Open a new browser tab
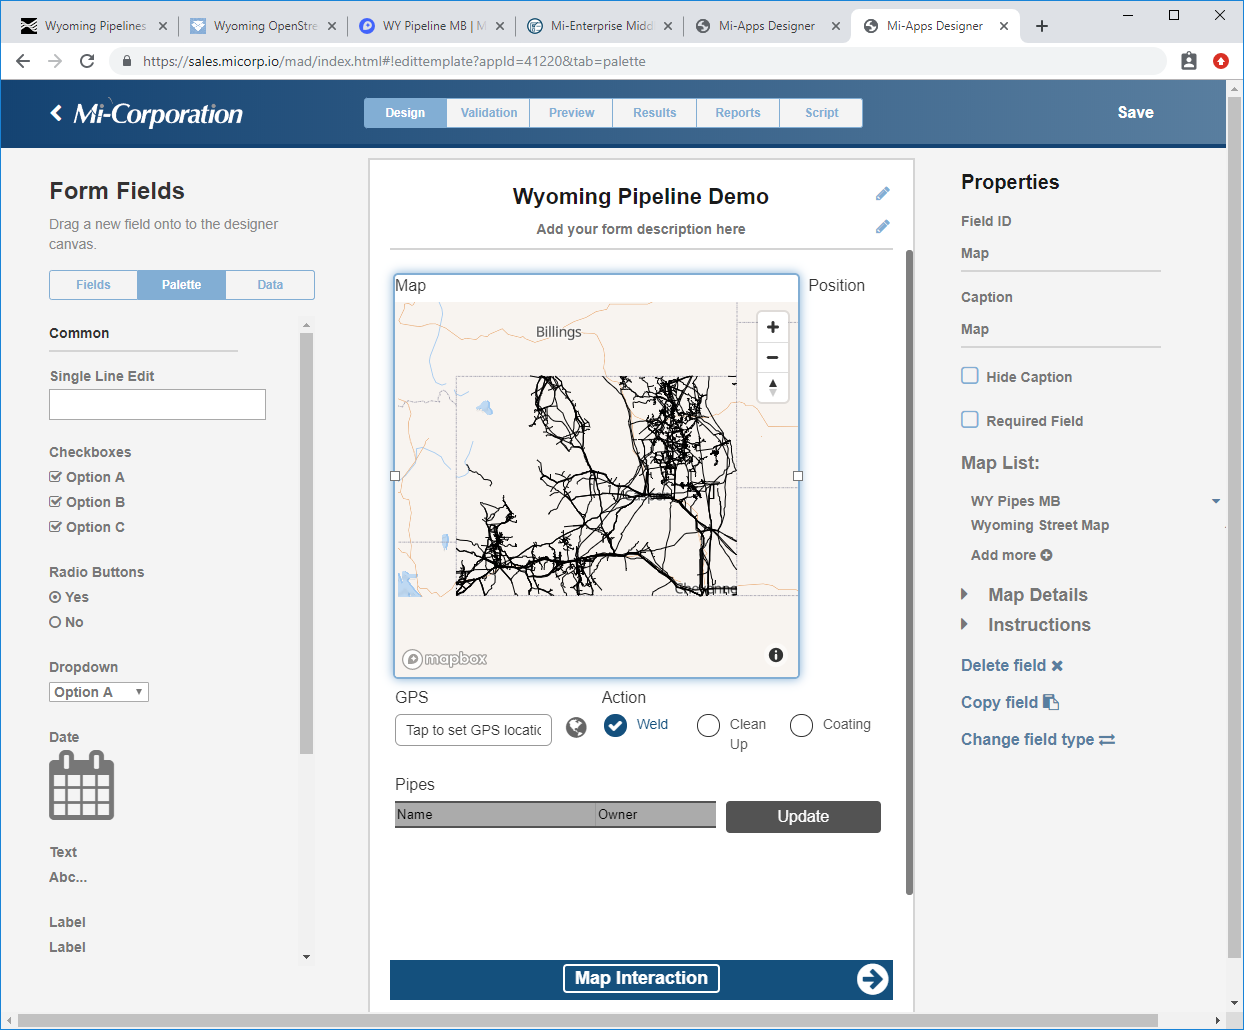This screenshot has height=1030, width=1244. click(x=1042, y=26)
